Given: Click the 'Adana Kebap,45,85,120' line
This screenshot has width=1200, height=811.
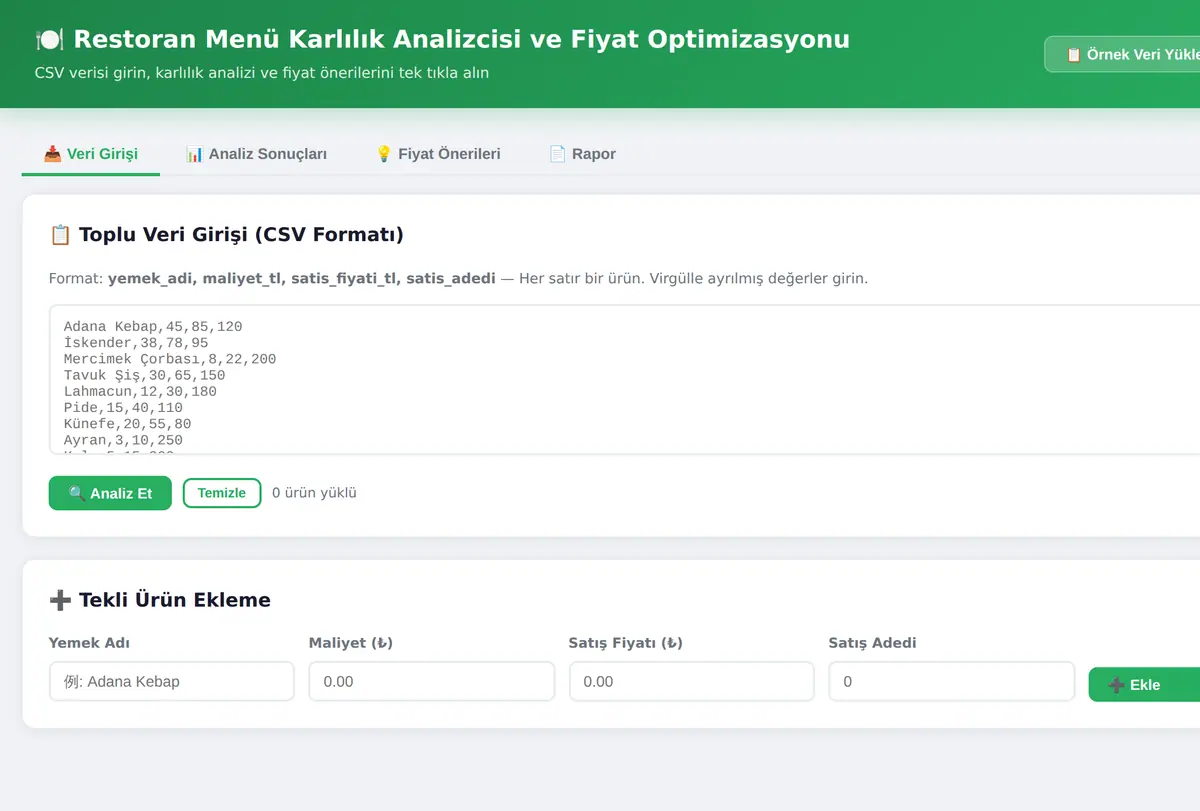Looking at the screenshot, I should pyautogui.click(x=153, y=327).
